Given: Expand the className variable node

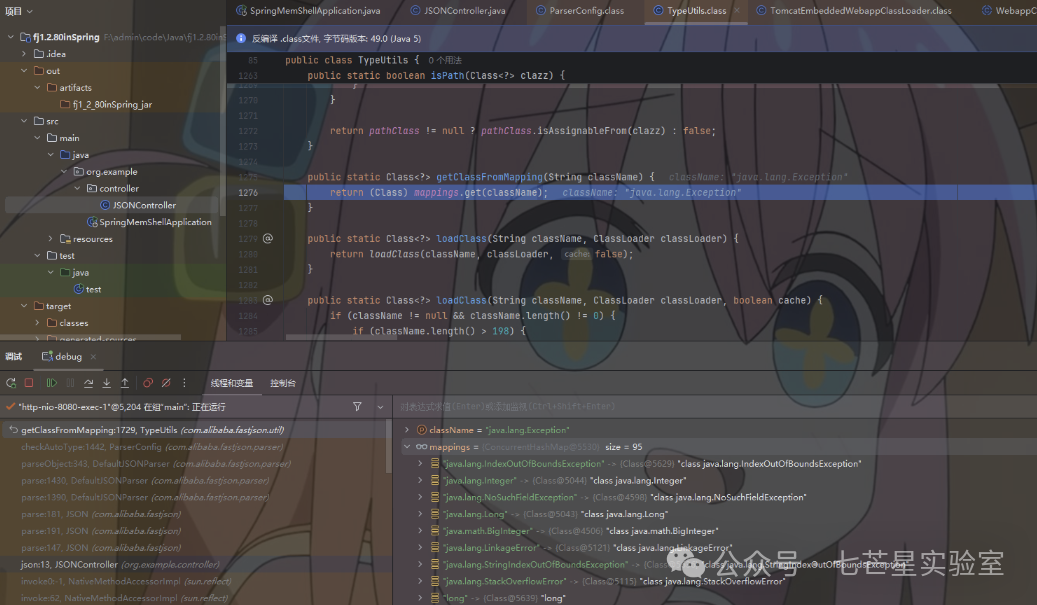Looking at the screenshot, I should pos(406,430).
